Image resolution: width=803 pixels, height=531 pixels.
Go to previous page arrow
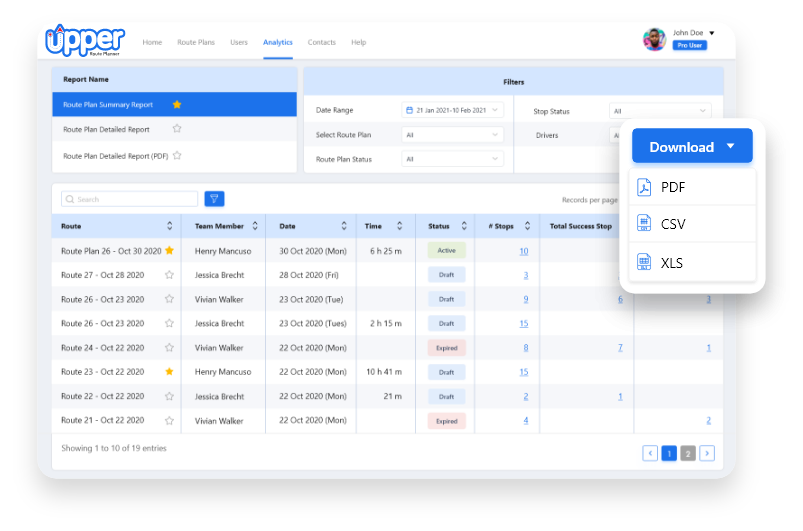(x=650, y=453)
